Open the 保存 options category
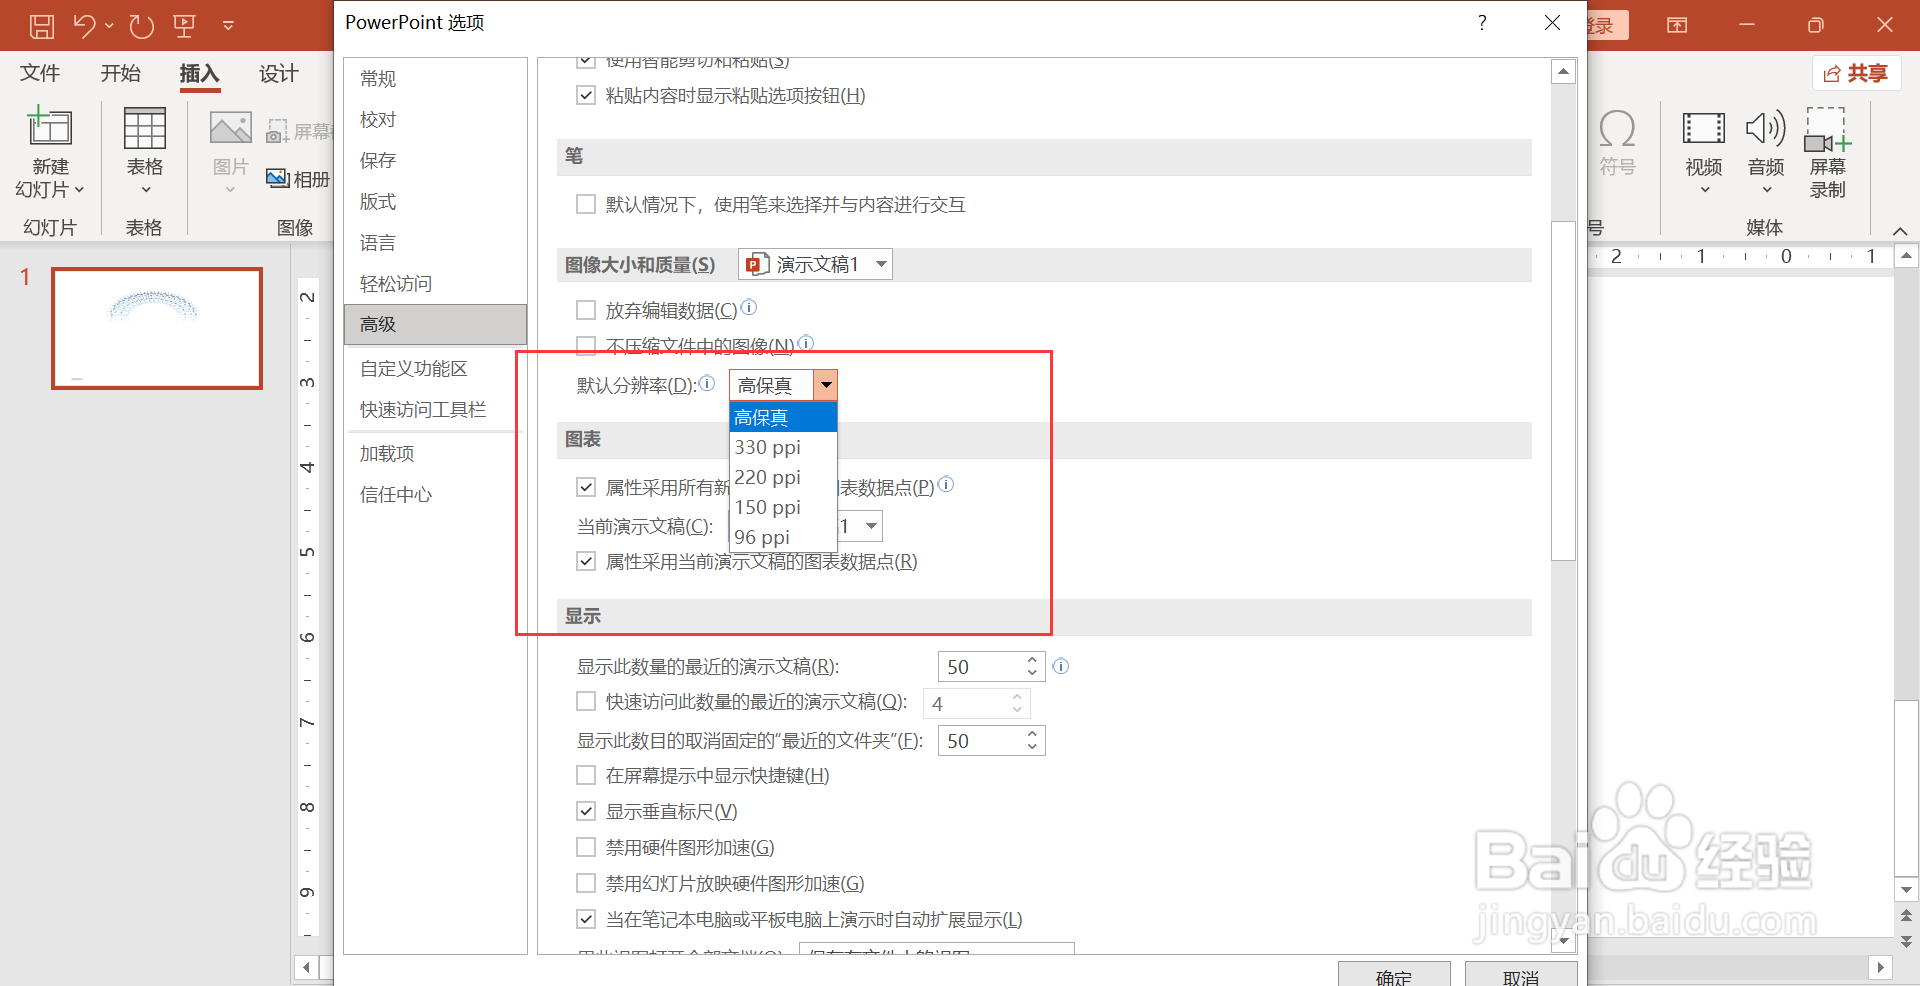 [x=435, y=161]
